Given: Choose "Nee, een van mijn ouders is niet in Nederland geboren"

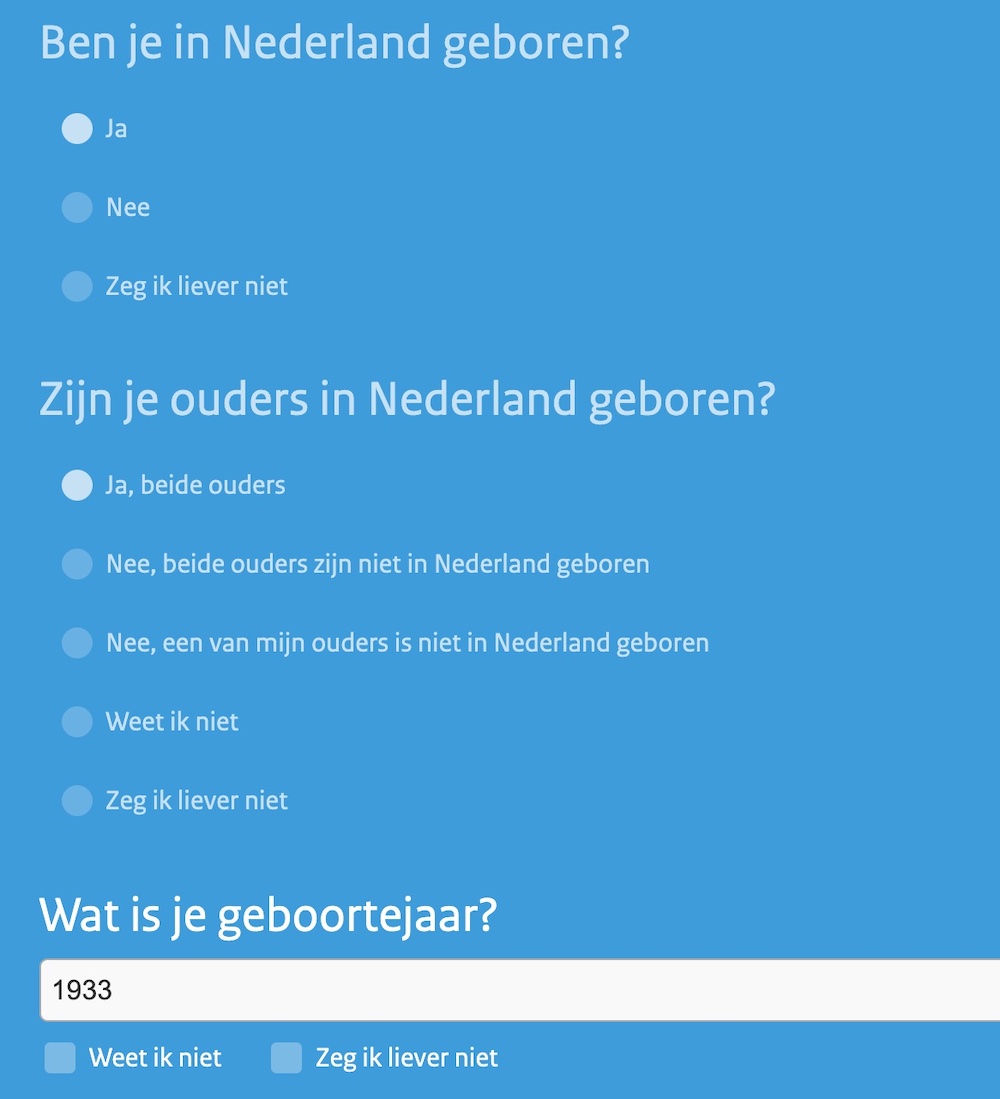Looking at the screenshot, I should [76, 643].
